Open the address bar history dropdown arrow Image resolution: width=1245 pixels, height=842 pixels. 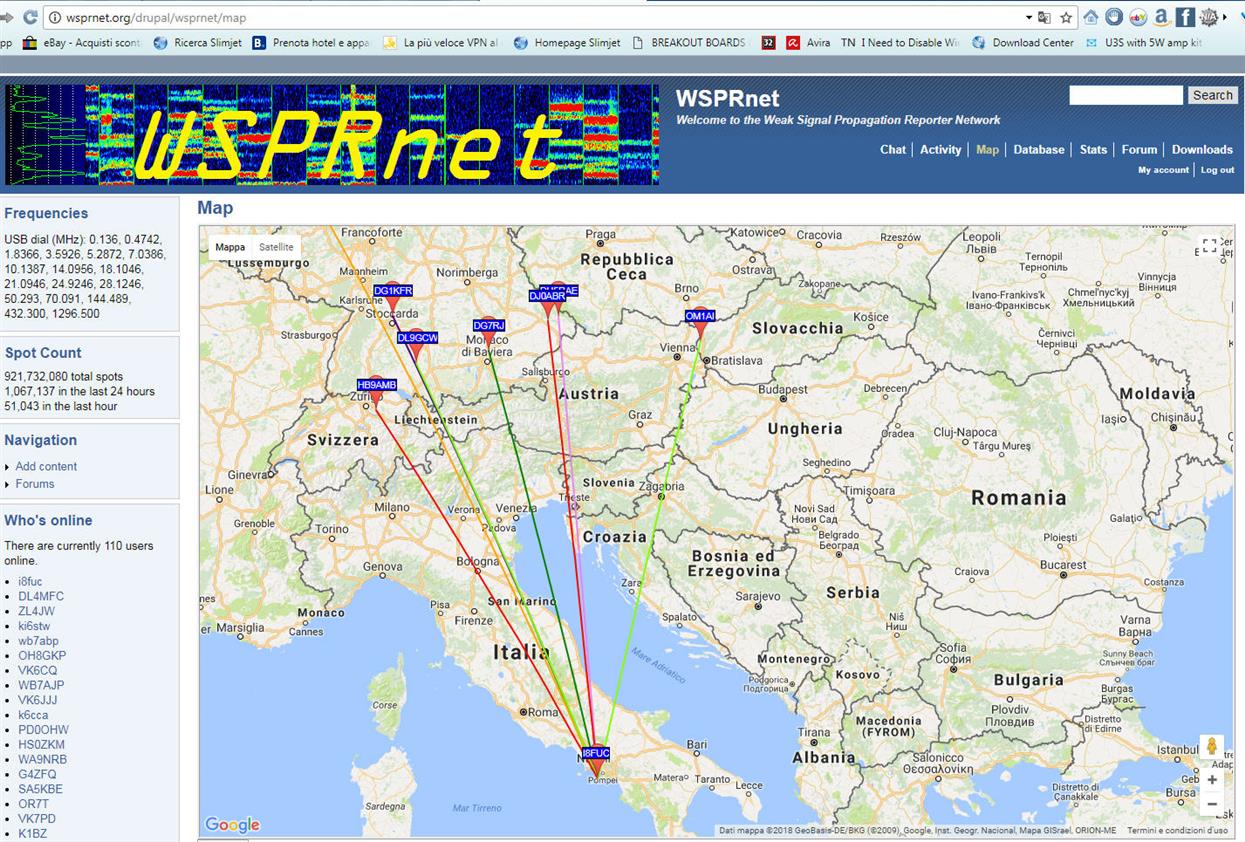click(1029, 17)
